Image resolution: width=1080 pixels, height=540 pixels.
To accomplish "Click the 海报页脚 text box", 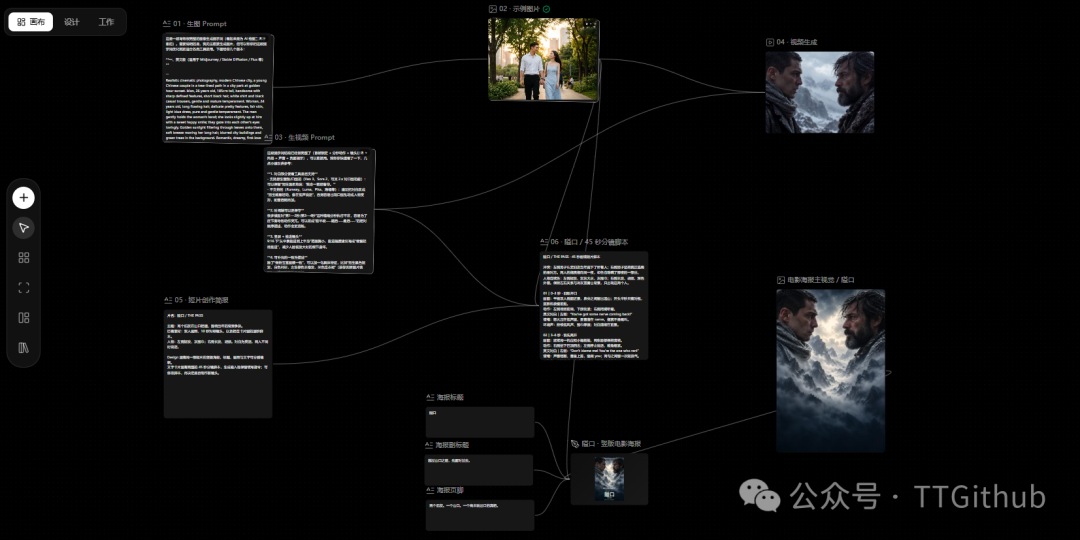I will click(479, 515).
